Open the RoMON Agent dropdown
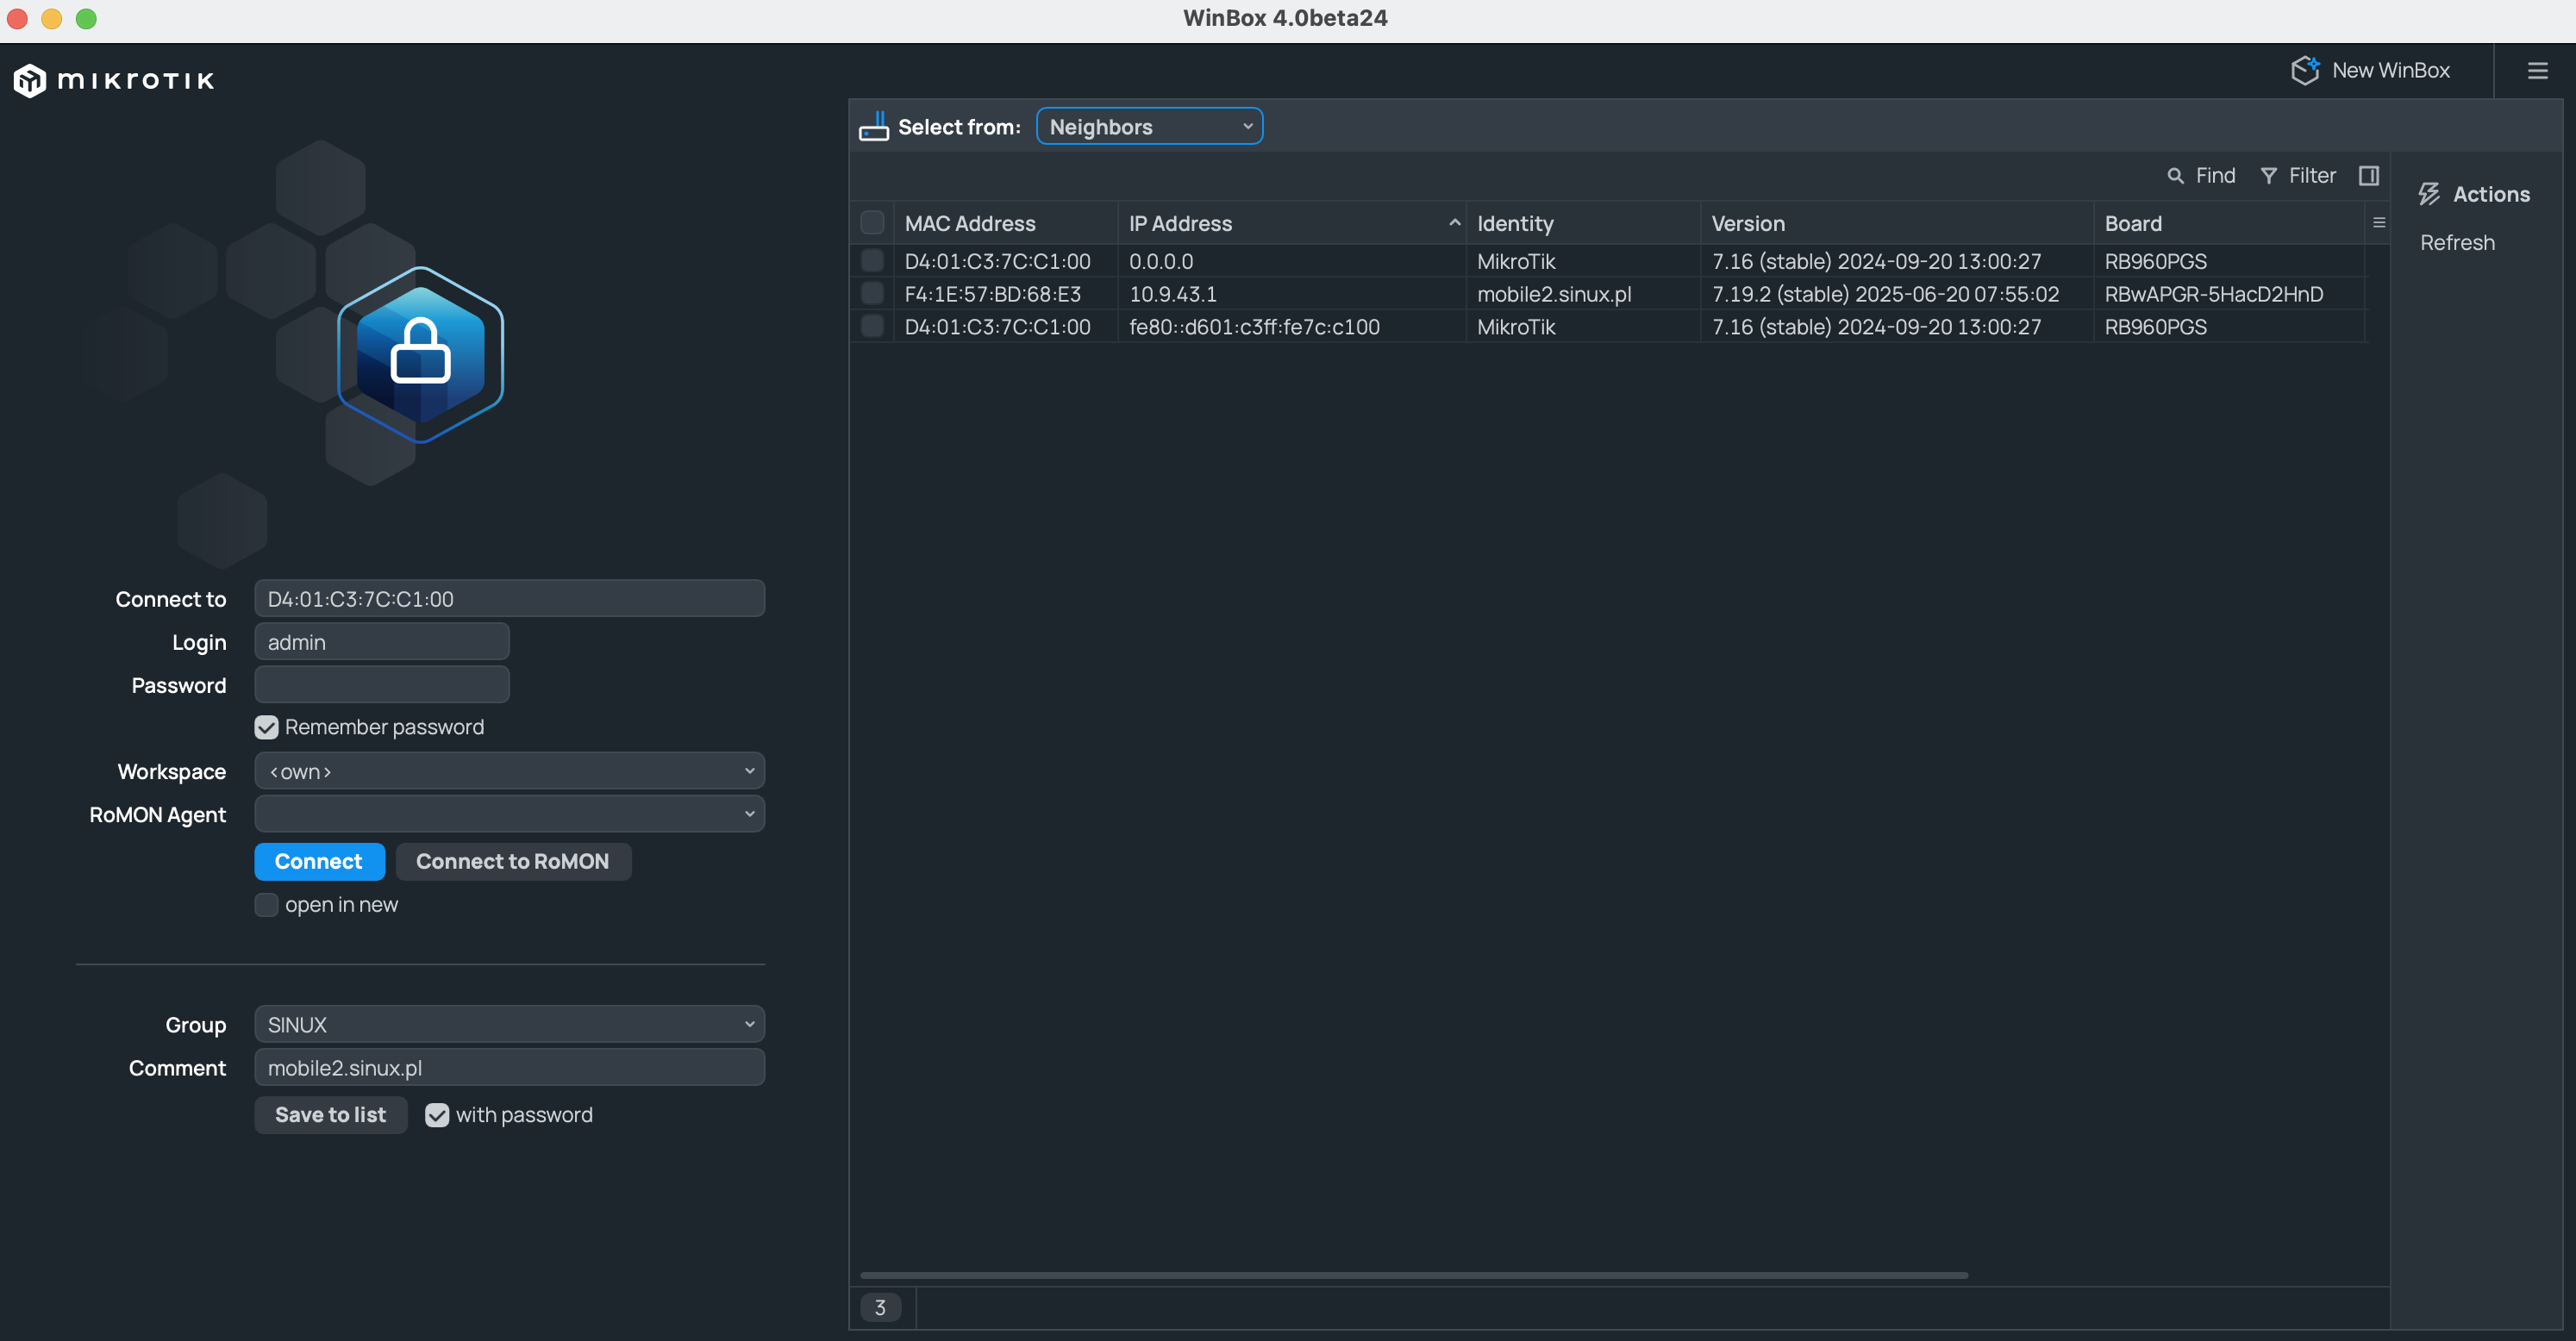The width and height of the screenshot is (2576, 1341). coord(509,814)
